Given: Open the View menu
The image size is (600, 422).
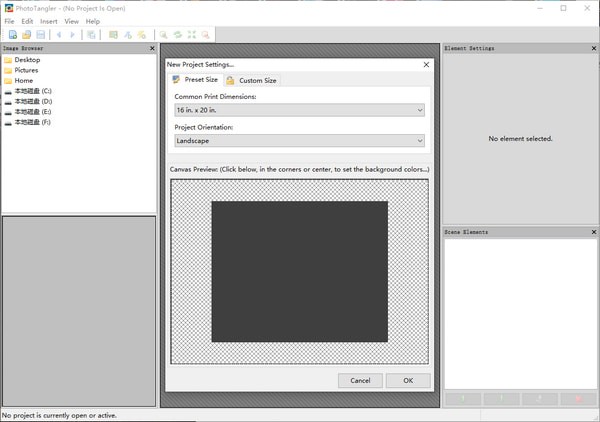Looking at the screenshot, I should (x=71, y=21).
